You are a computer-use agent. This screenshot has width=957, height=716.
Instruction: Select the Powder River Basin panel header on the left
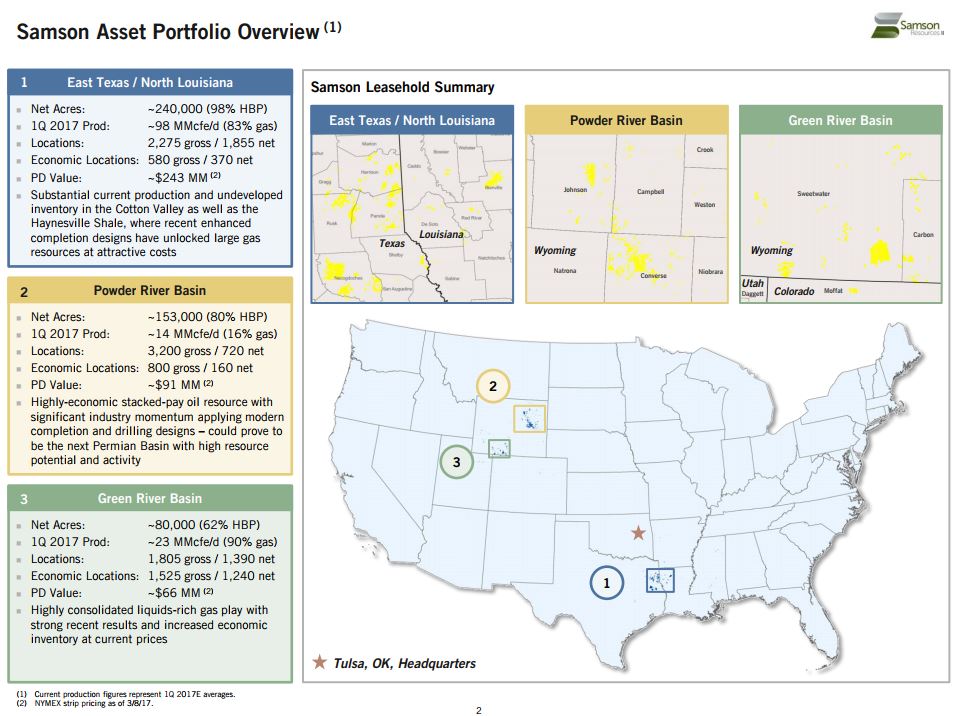click(x=150, y=291)
